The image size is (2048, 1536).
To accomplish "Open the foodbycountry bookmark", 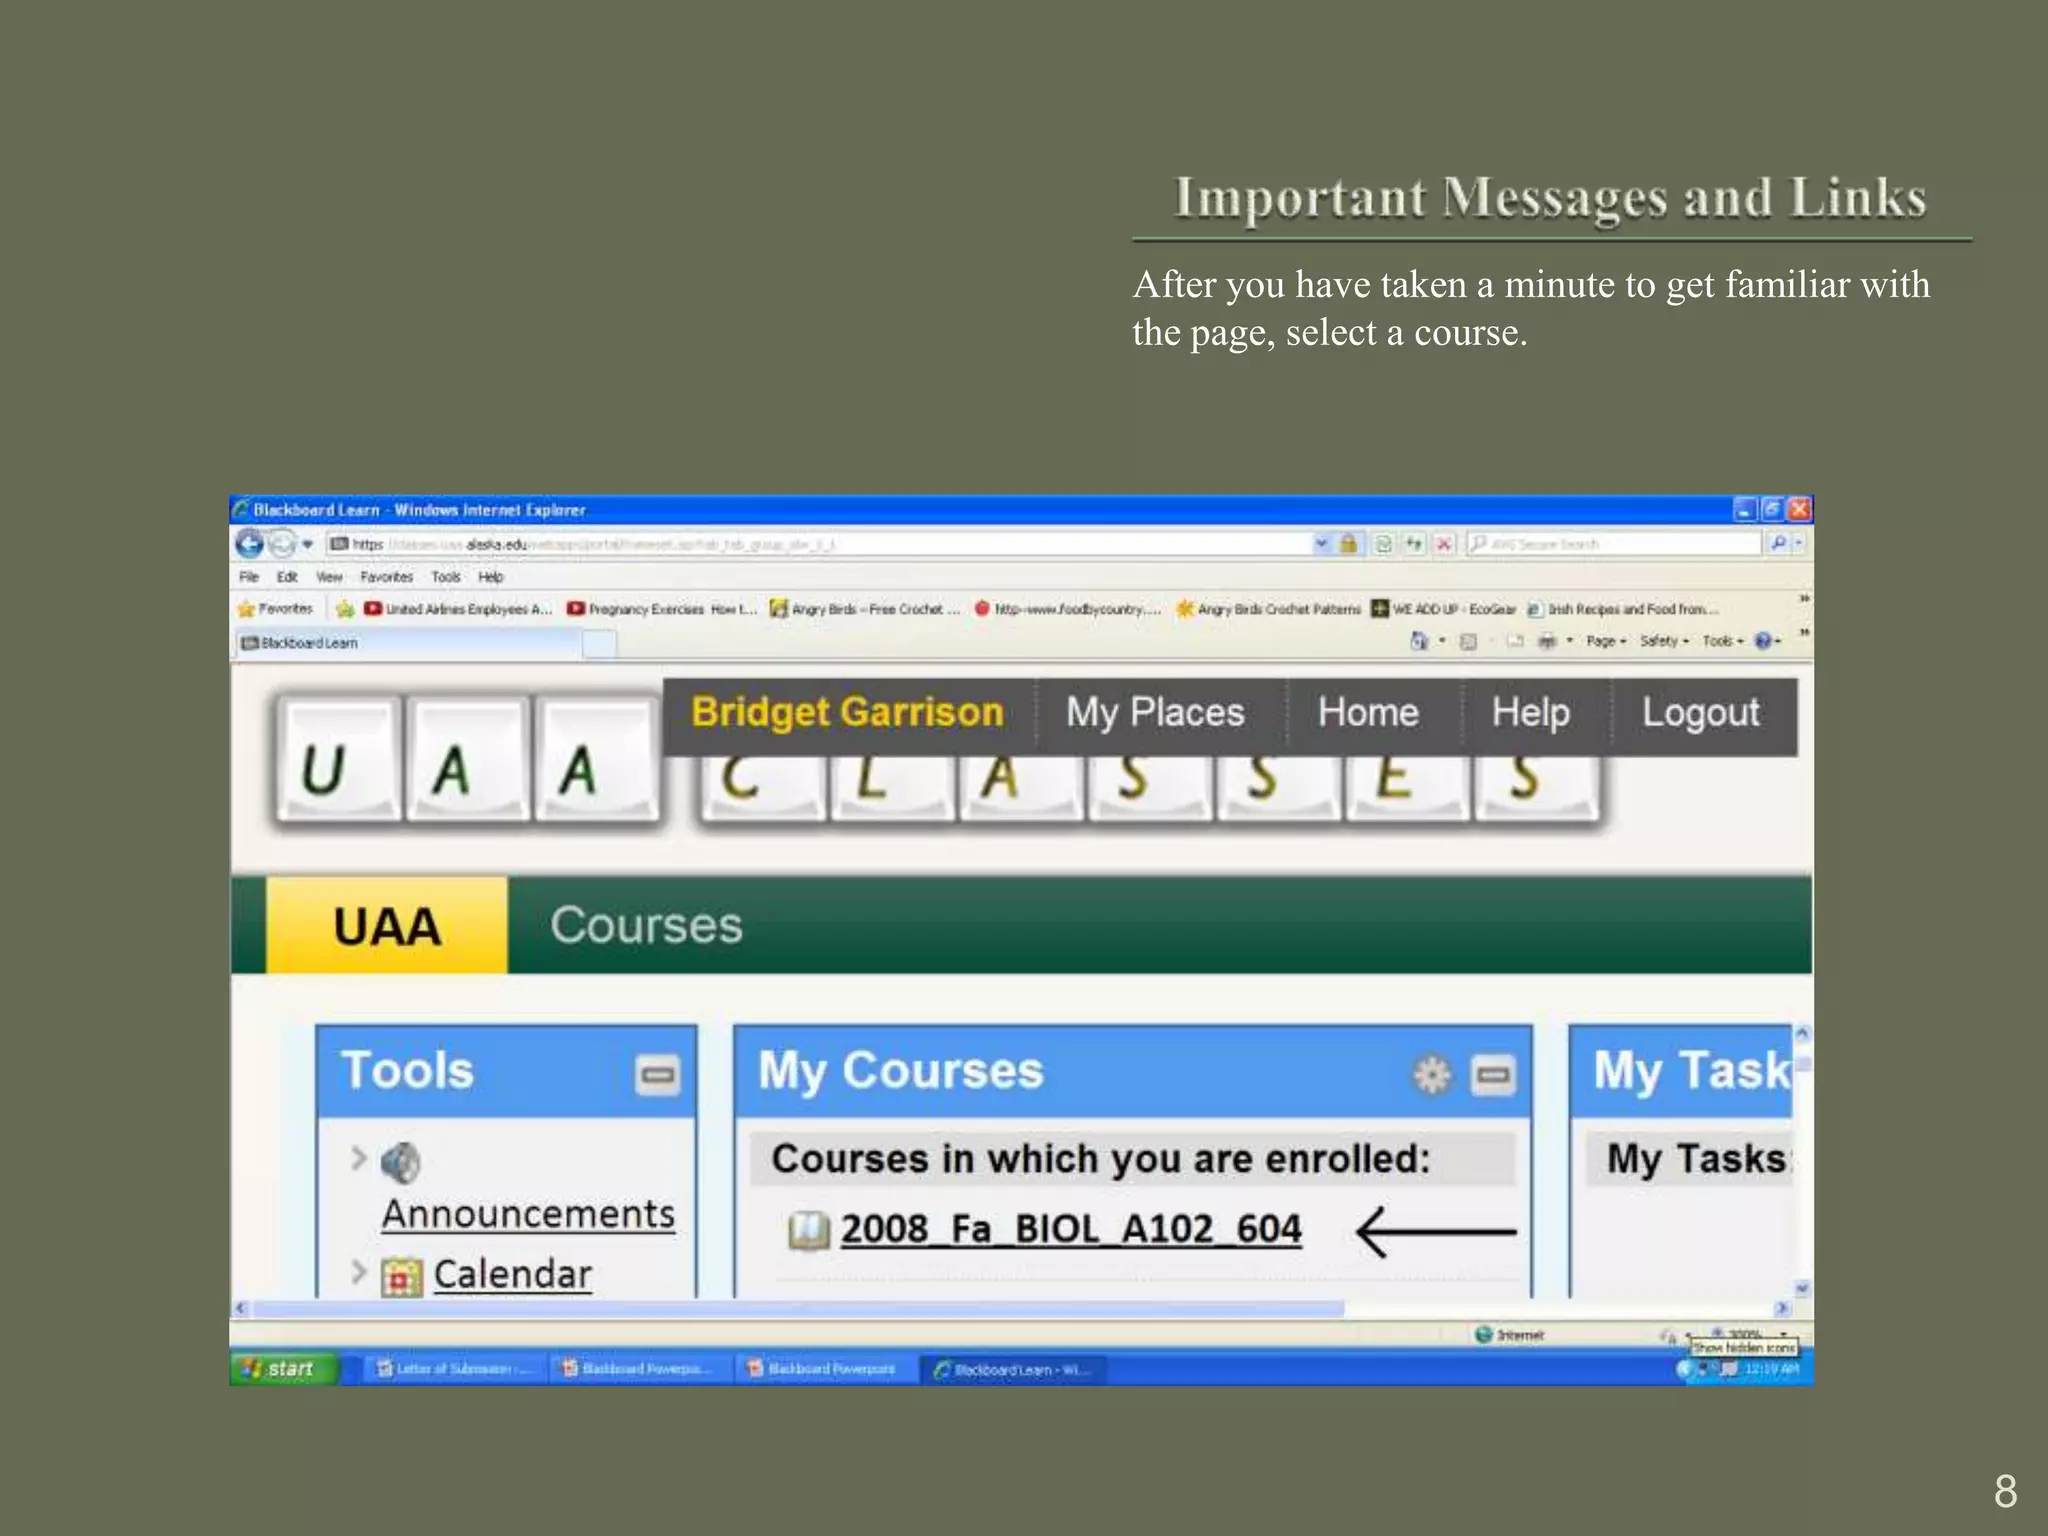I will (x=1068, y=609).
